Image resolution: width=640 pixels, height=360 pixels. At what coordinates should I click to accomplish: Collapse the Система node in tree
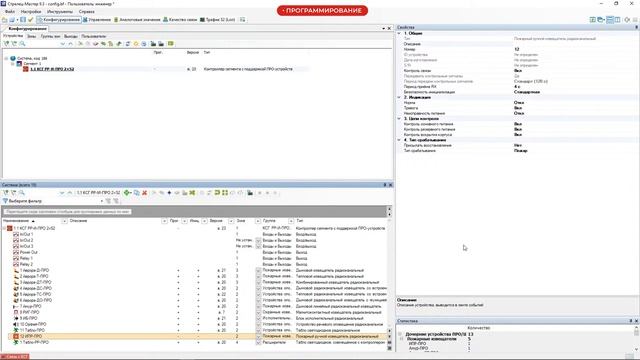click(x=6, y=58)
